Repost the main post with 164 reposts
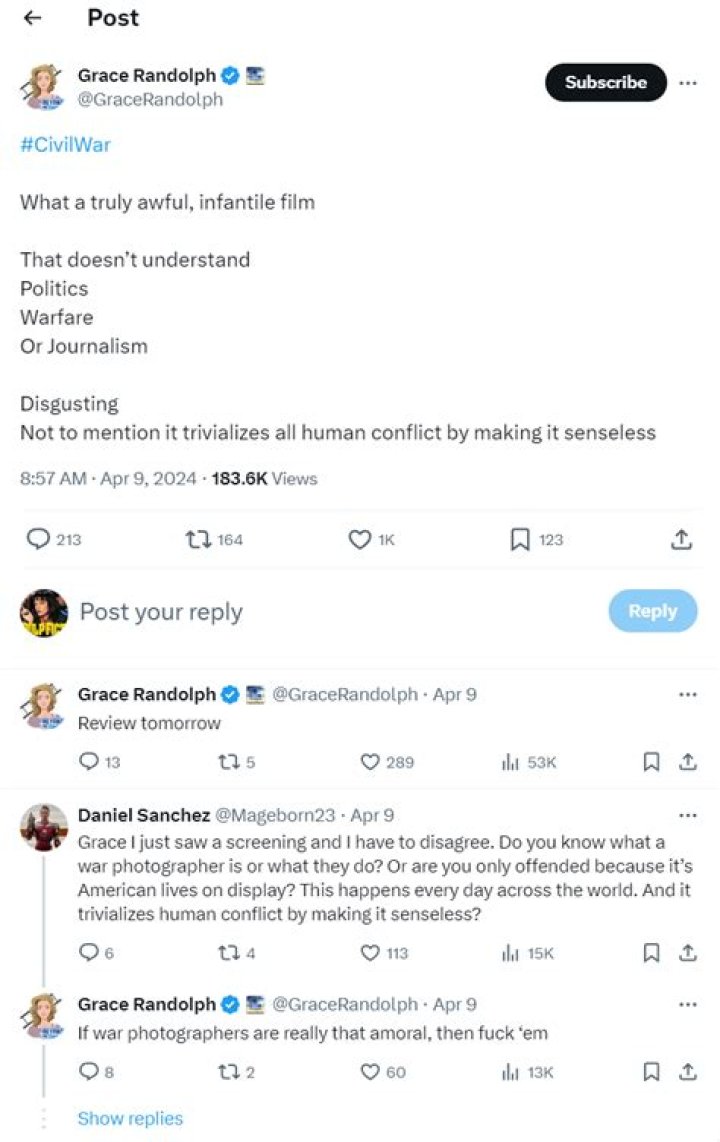Screen dimensions: 720x1142 click(199, 539)
